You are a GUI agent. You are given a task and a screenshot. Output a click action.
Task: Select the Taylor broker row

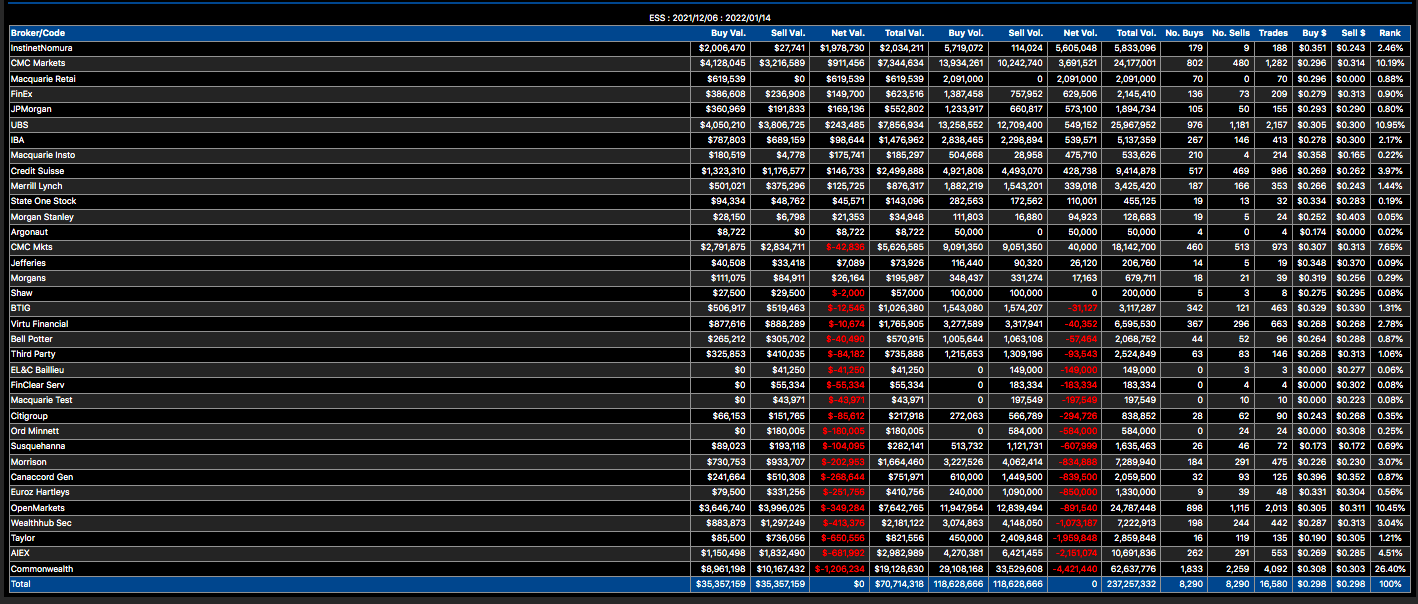(x=708, y=539)
